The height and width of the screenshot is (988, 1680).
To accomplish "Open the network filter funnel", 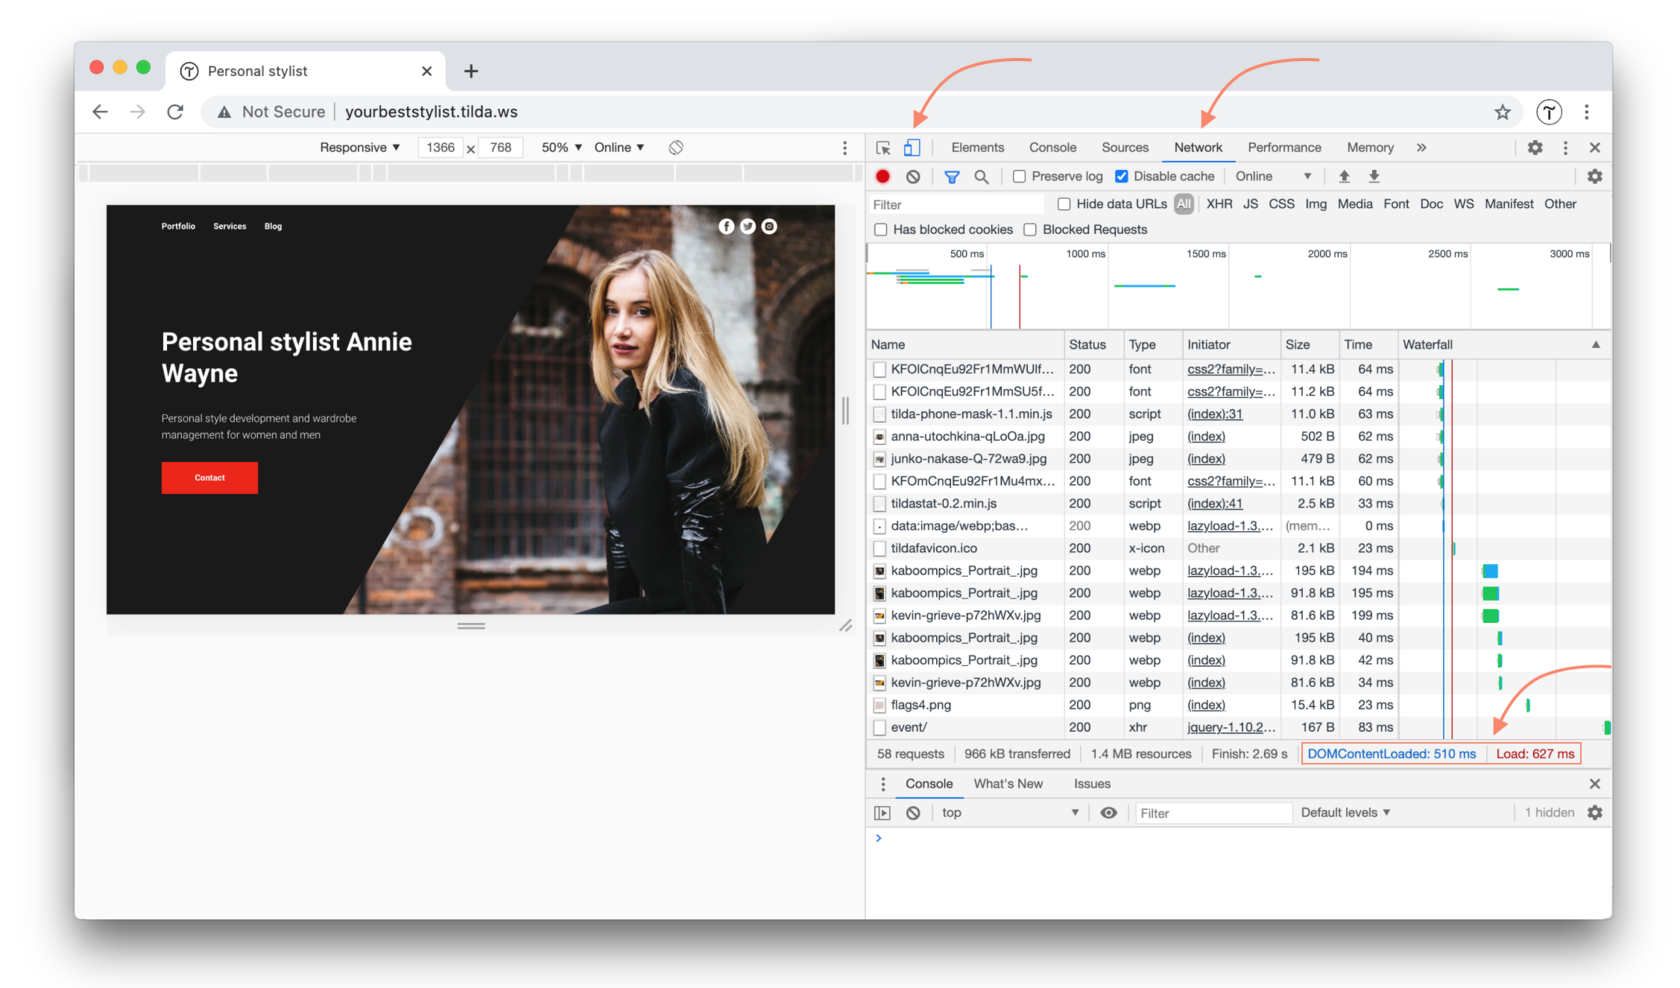I will pyautogui.click(x=951, y=176).
